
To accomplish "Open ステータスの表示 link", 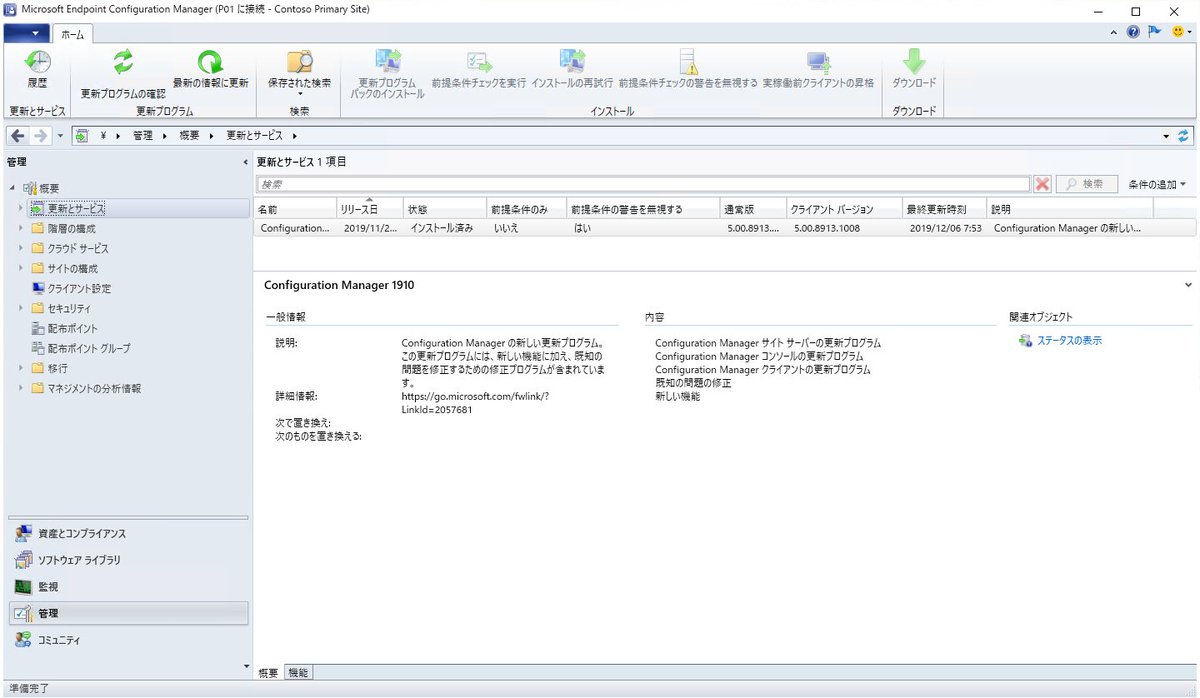I will click(x=1069, y=341).
